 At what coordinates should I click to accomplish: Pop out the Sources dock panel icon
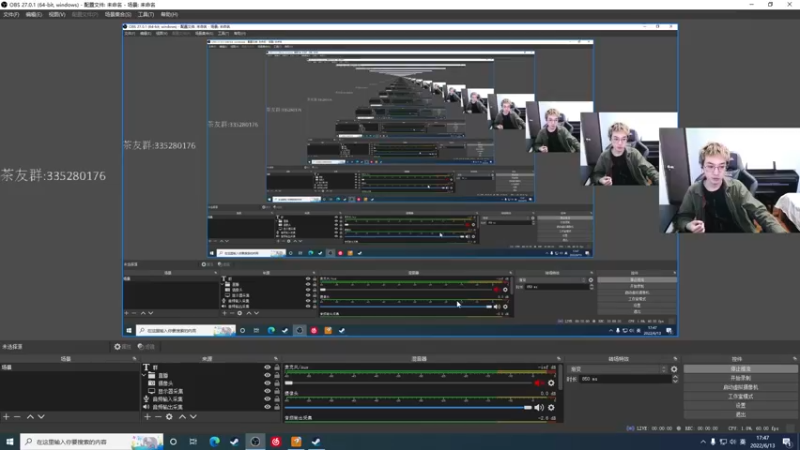pyautogui.click(x=276, y=359)
